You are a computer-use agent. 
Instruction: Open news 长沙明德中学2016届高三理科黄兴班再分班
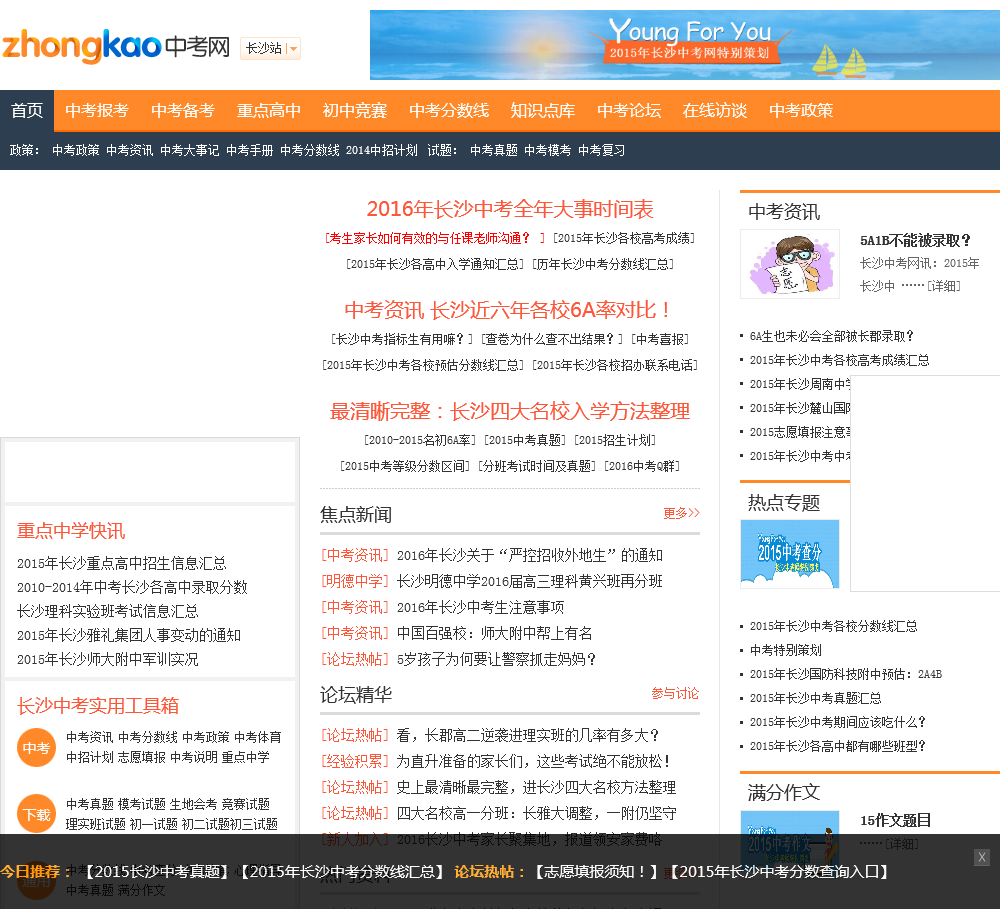pyautogui.click(x=529, y=581)
